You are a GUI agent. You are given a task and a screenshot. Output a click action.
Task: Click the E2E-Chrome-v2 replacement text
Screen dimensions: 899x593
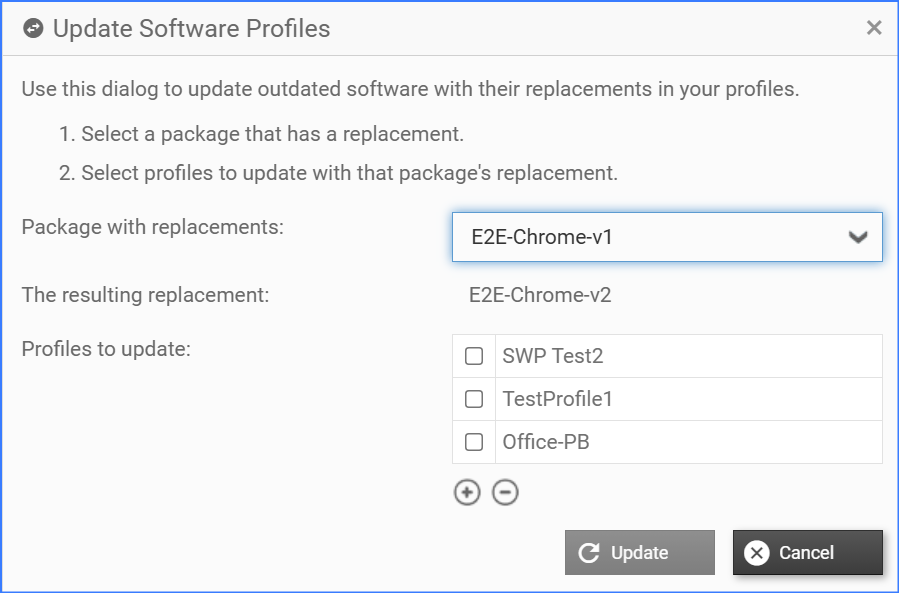click(540, 295)
